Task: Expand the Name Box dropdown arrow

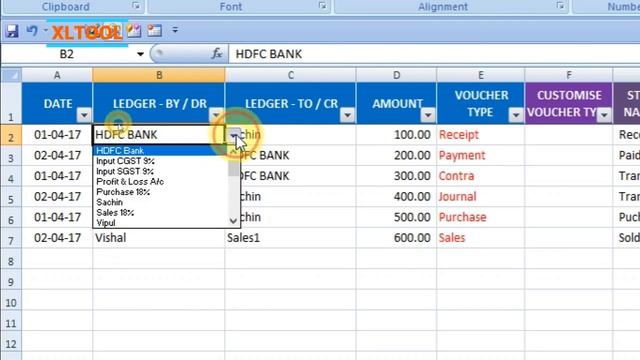Action: [x=140, y=54]
